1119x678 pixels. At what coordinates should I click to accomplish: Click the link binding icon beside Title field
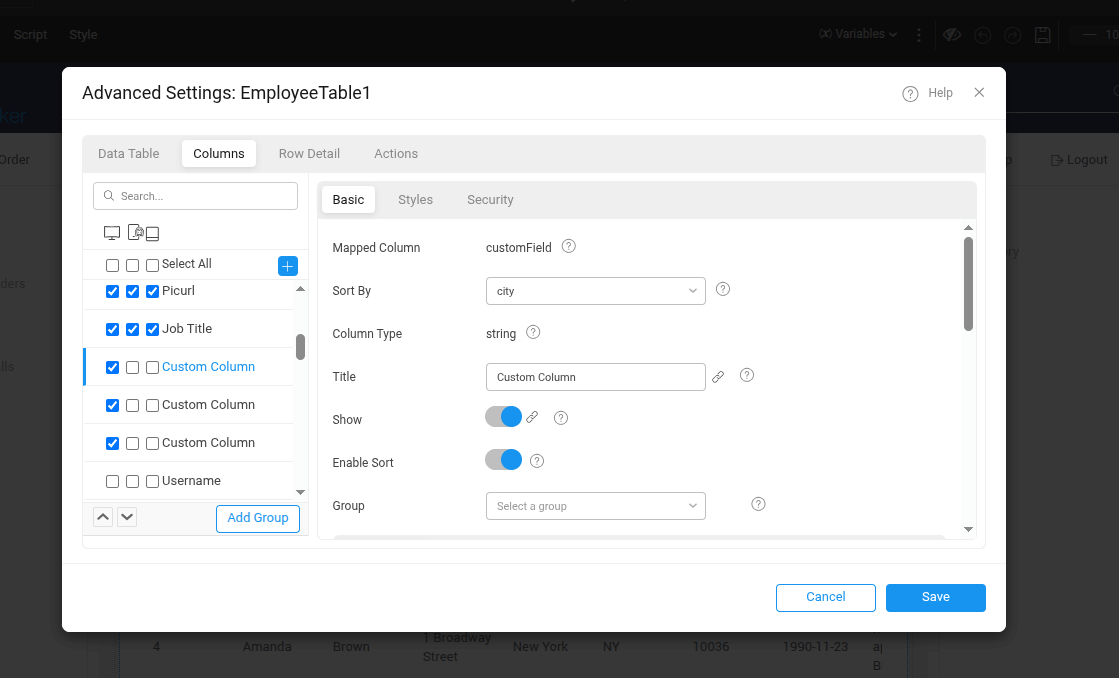click(717, 376)
